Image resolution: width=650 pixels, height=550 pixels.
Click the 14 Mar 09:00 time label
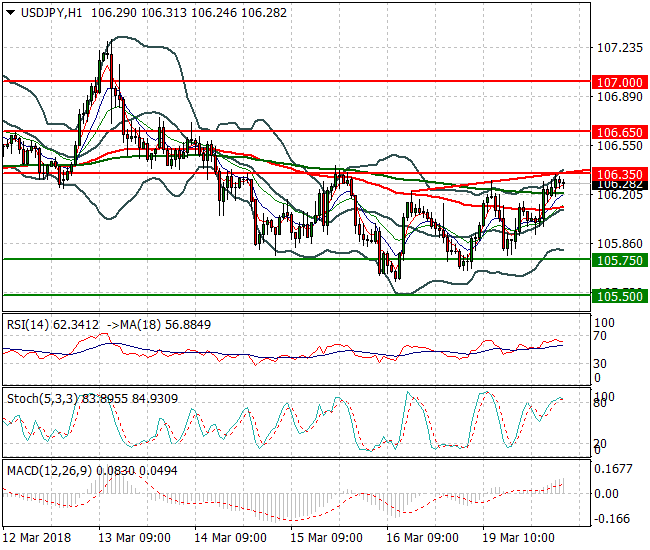(x=230, y=538)
